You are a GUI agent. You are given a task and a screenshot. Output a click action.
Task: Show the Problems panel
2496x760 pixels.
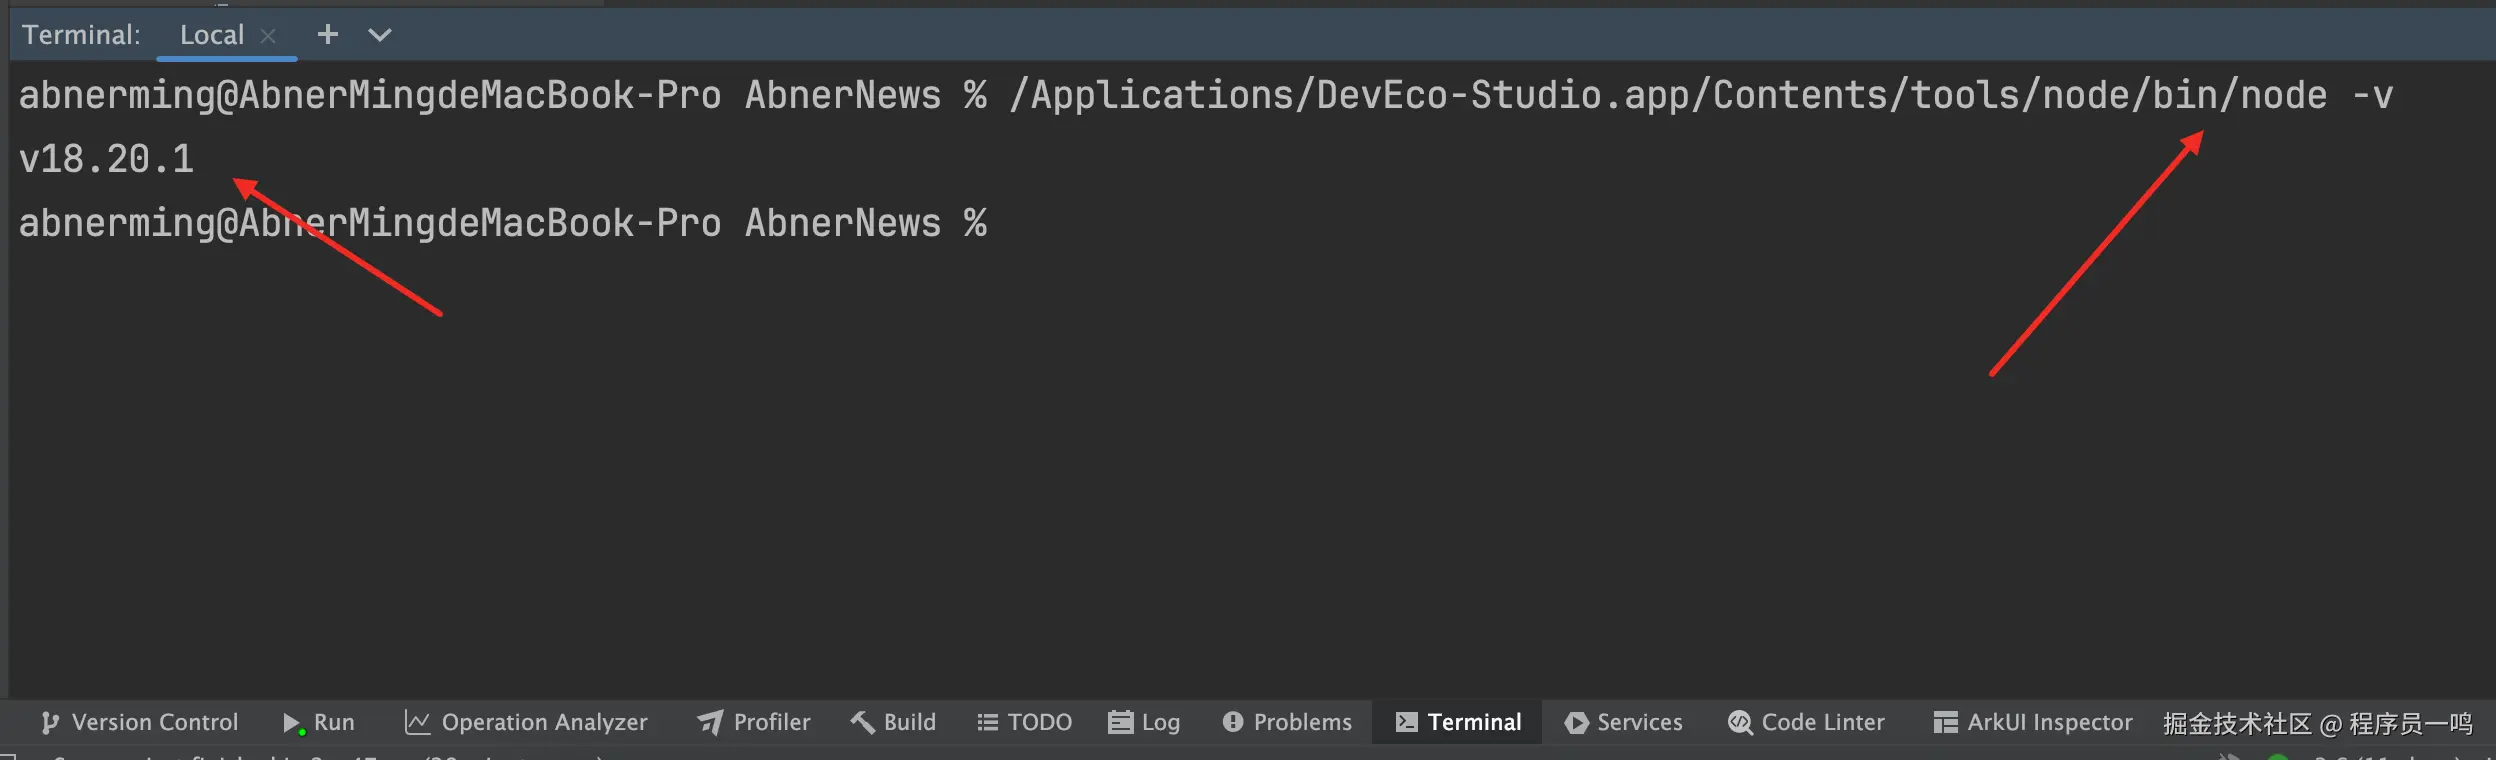1287,722
